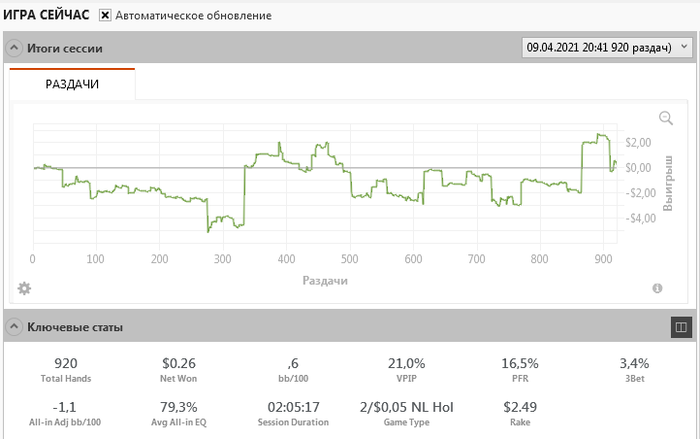Click the info icon below the graph

[658, 289]
